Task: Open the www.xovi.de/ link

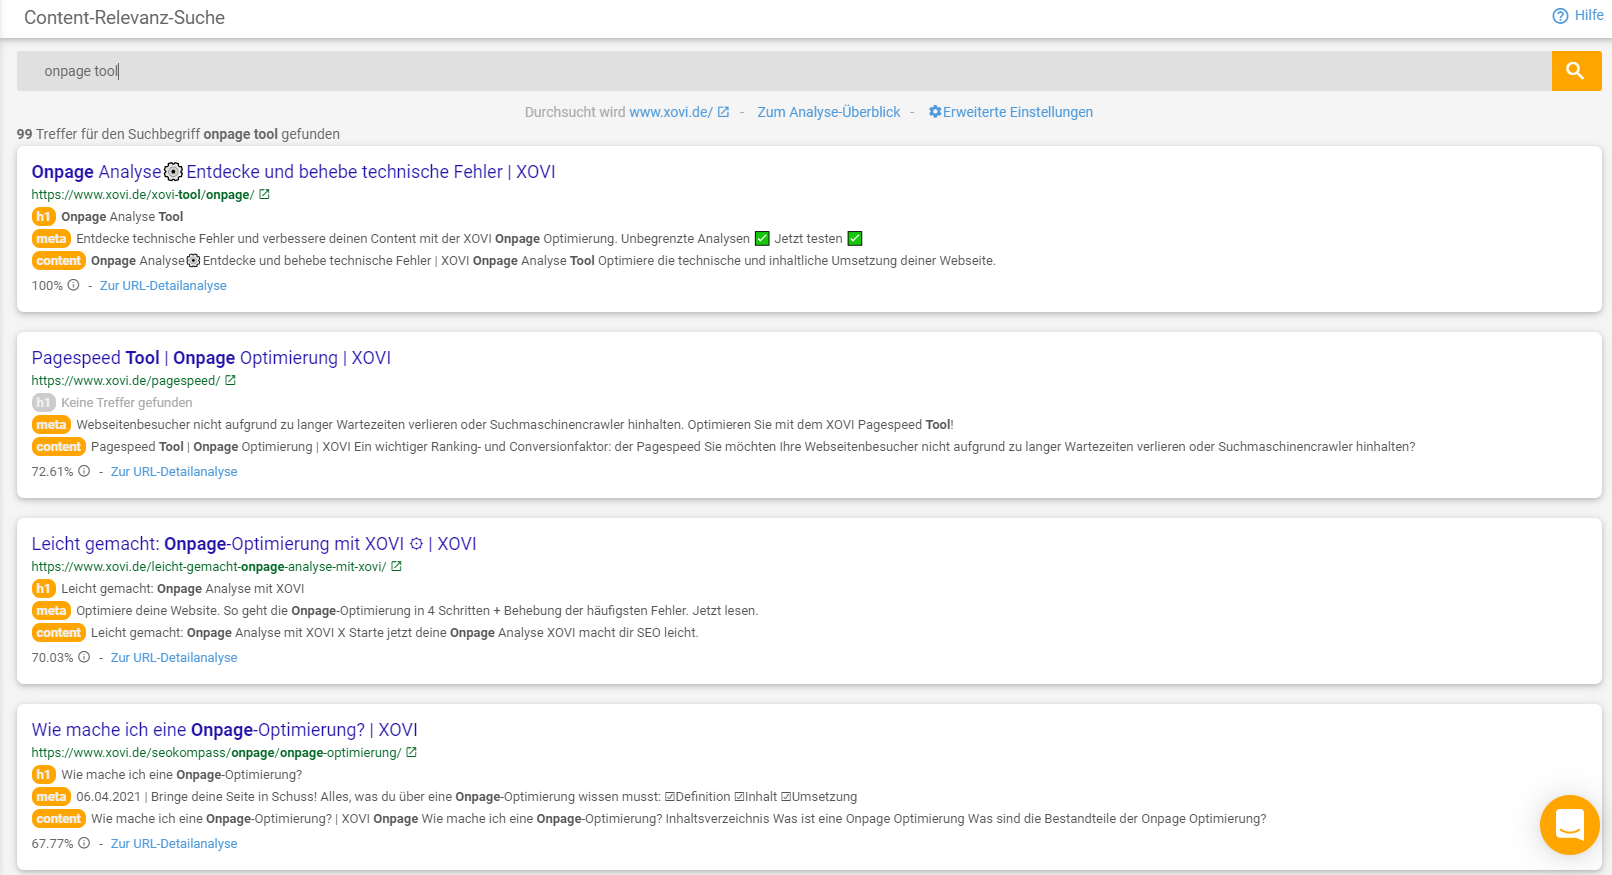Action: pos(671,112)
